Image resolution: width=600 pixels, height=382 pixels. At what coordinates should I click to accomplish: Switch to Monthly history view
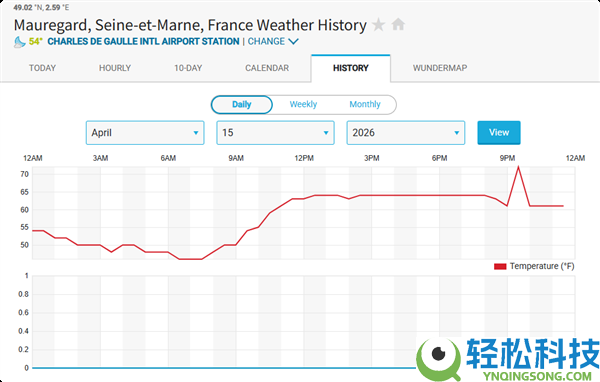point(365,104)
